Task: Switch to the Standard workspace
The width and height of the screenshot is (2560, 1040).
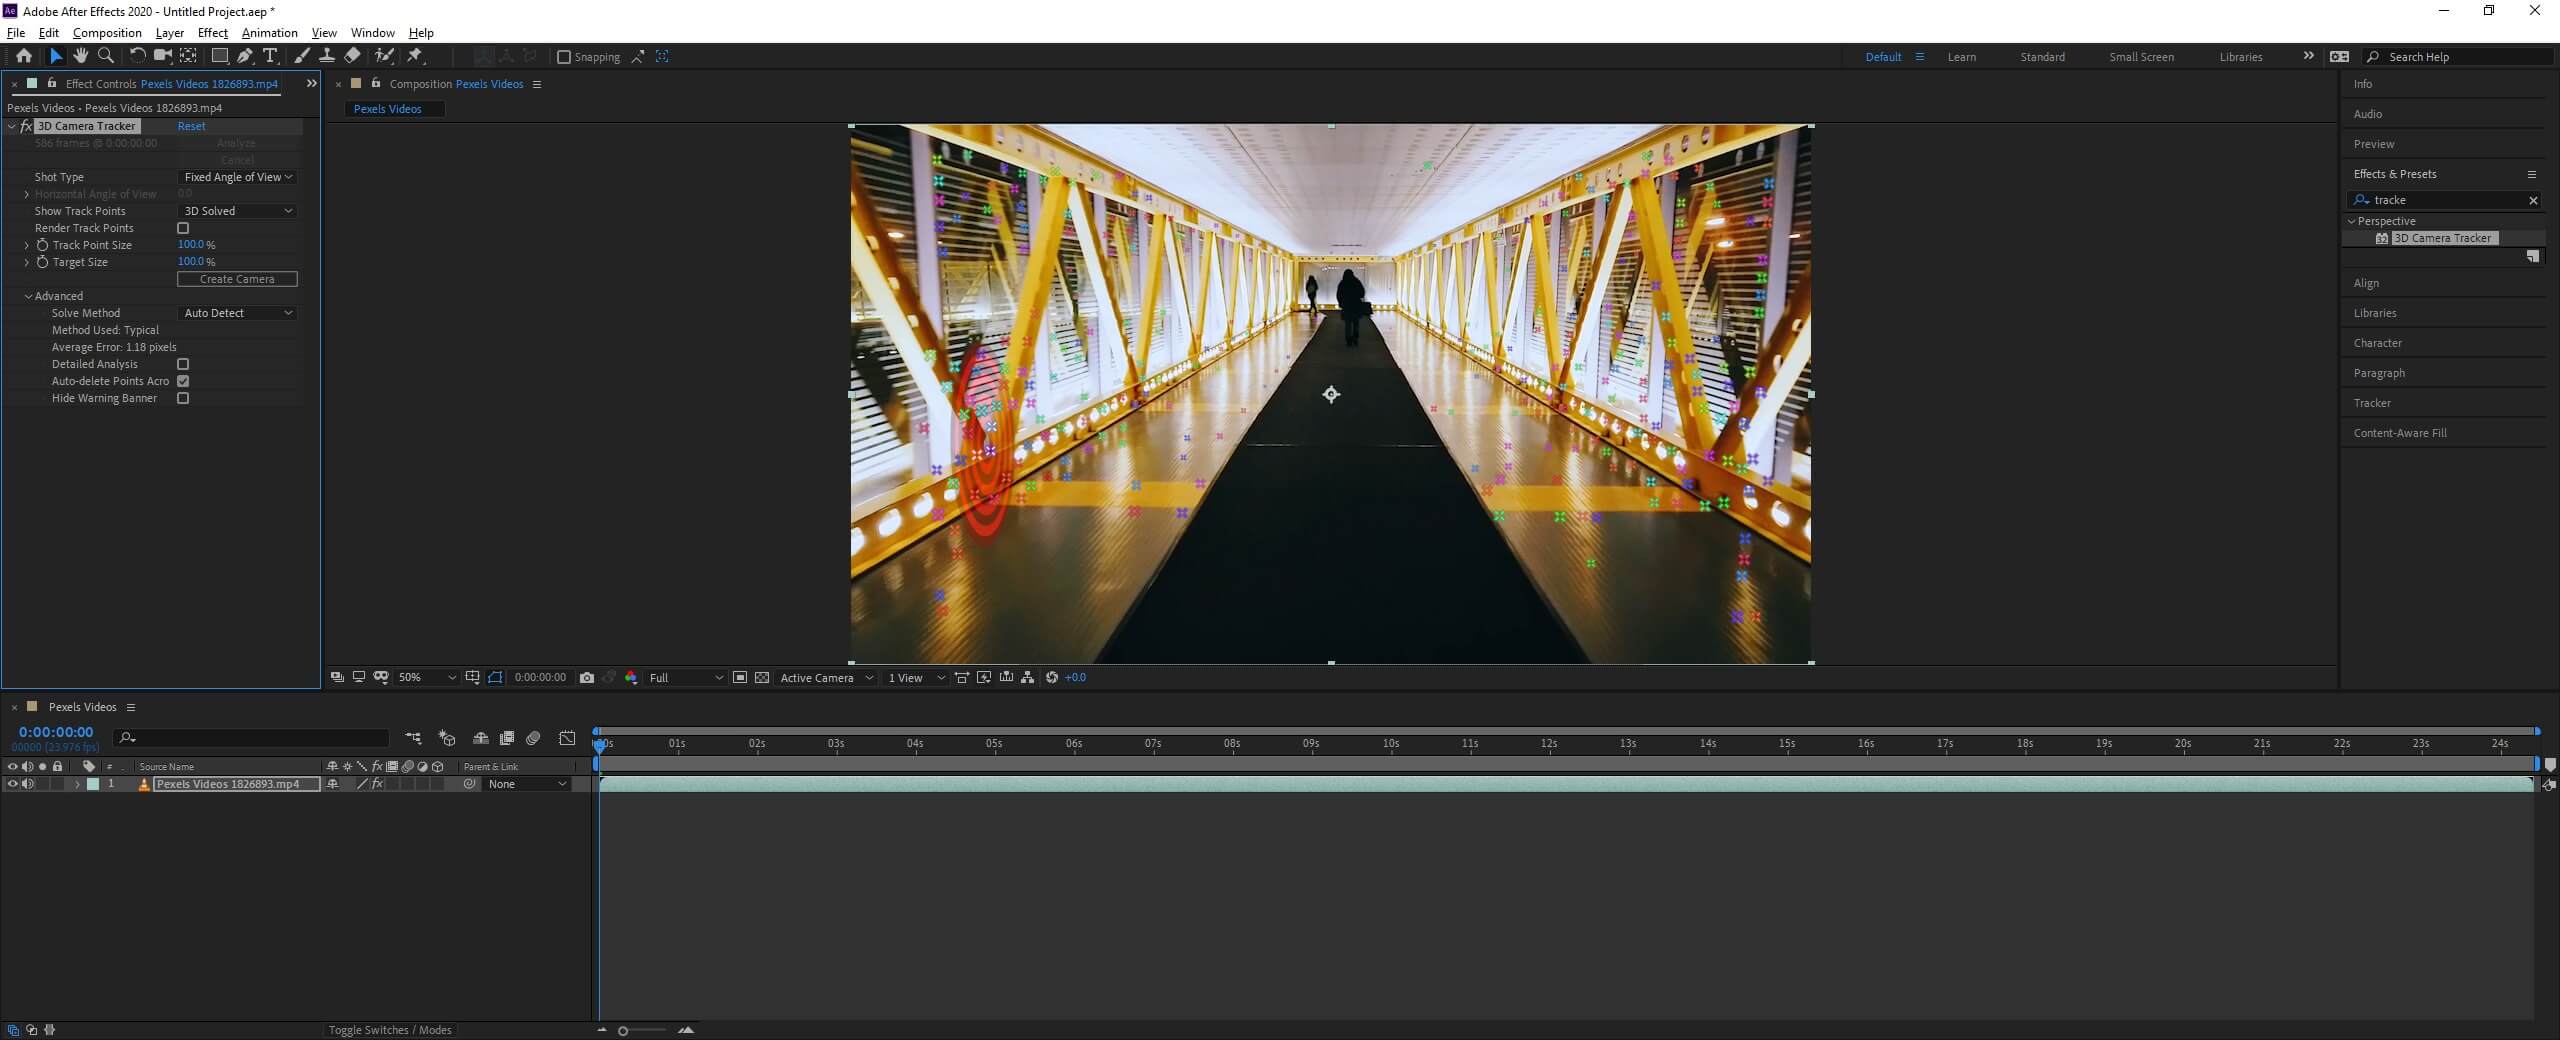Action: 2042,57
